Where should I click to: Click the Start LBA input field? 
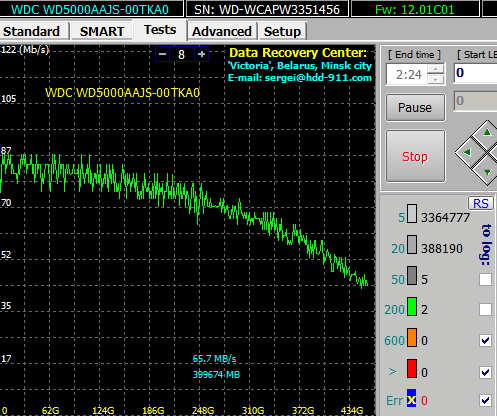pyautogui.click(x=476, y=73)
